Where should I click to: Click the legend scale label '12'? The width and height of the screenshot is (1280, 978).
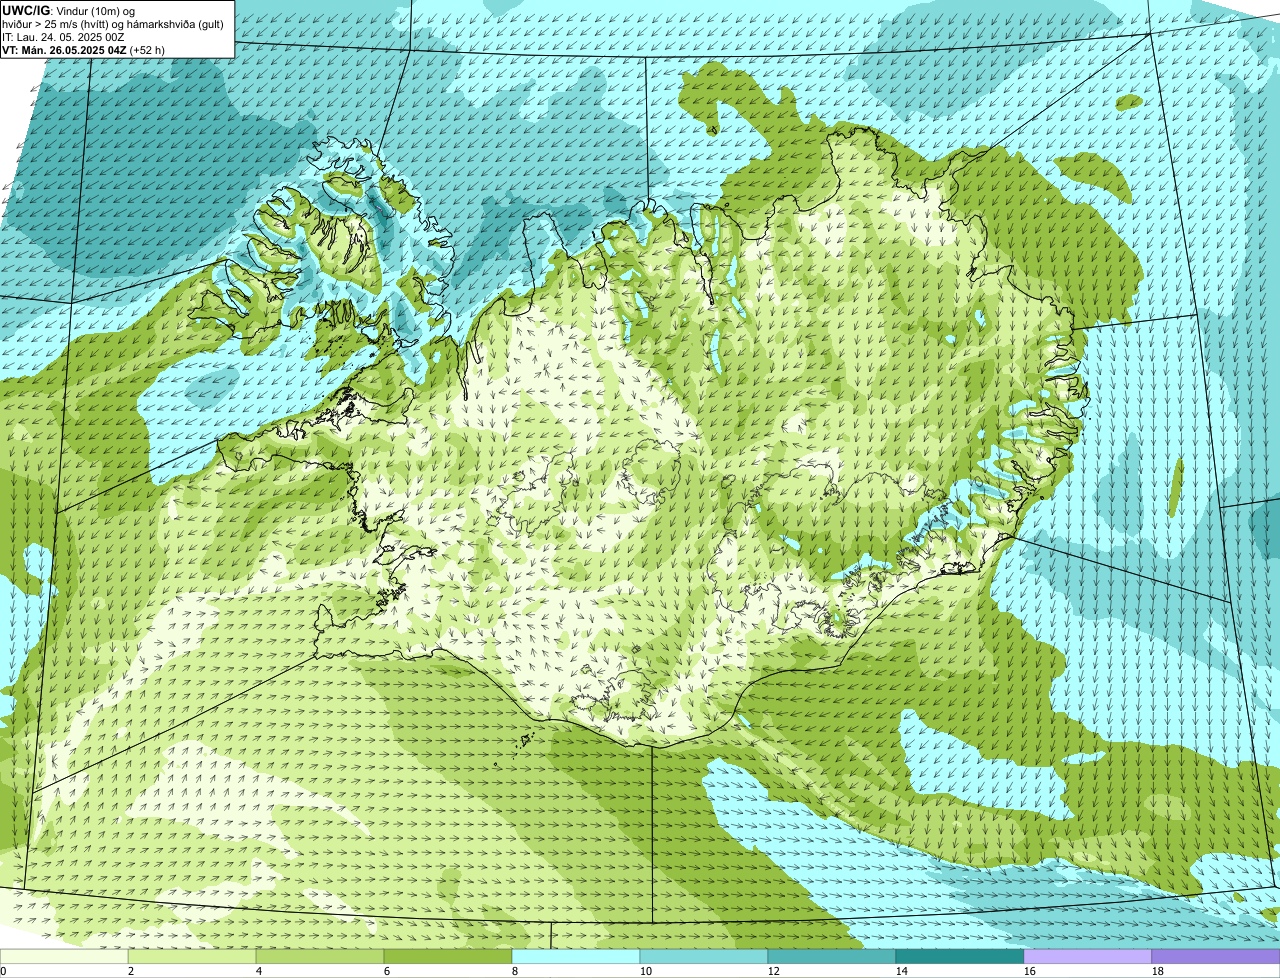(774, 971)
